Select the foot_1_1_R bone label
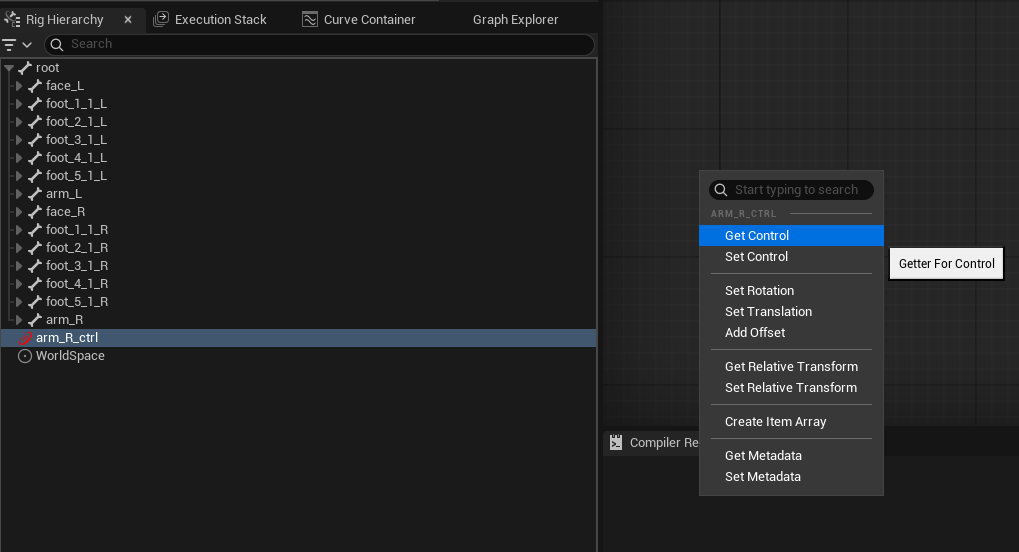This screenshot has width=1019, height=552. pos(77,230)
